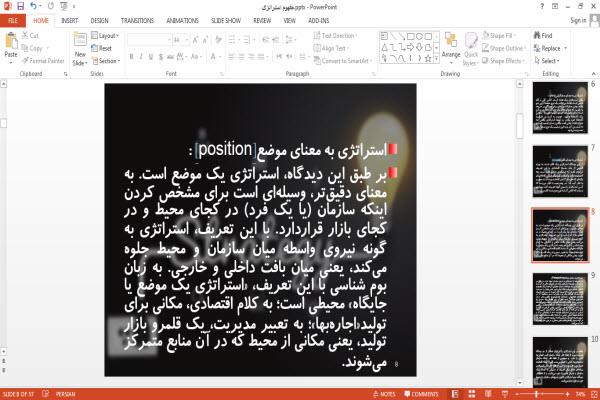The image size is (600, 400).
Task: Open the Shape Effects menu
Action: tap(503, 61)
